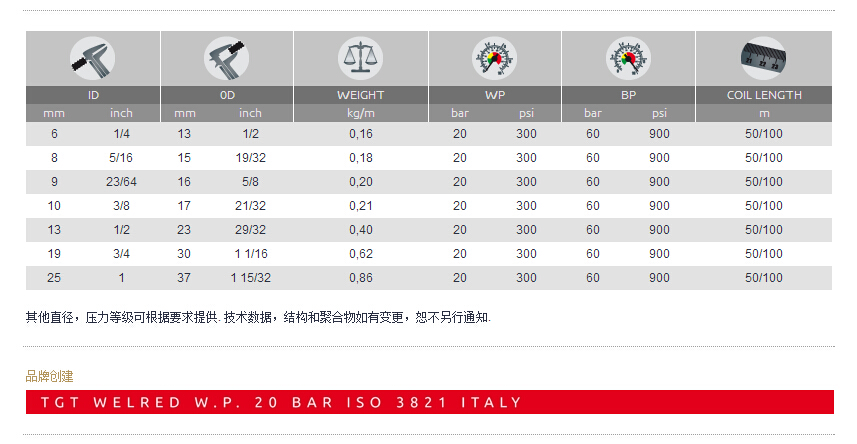
Task: Click the Chinese disclaimer note below table
Action: pos(258,317)
